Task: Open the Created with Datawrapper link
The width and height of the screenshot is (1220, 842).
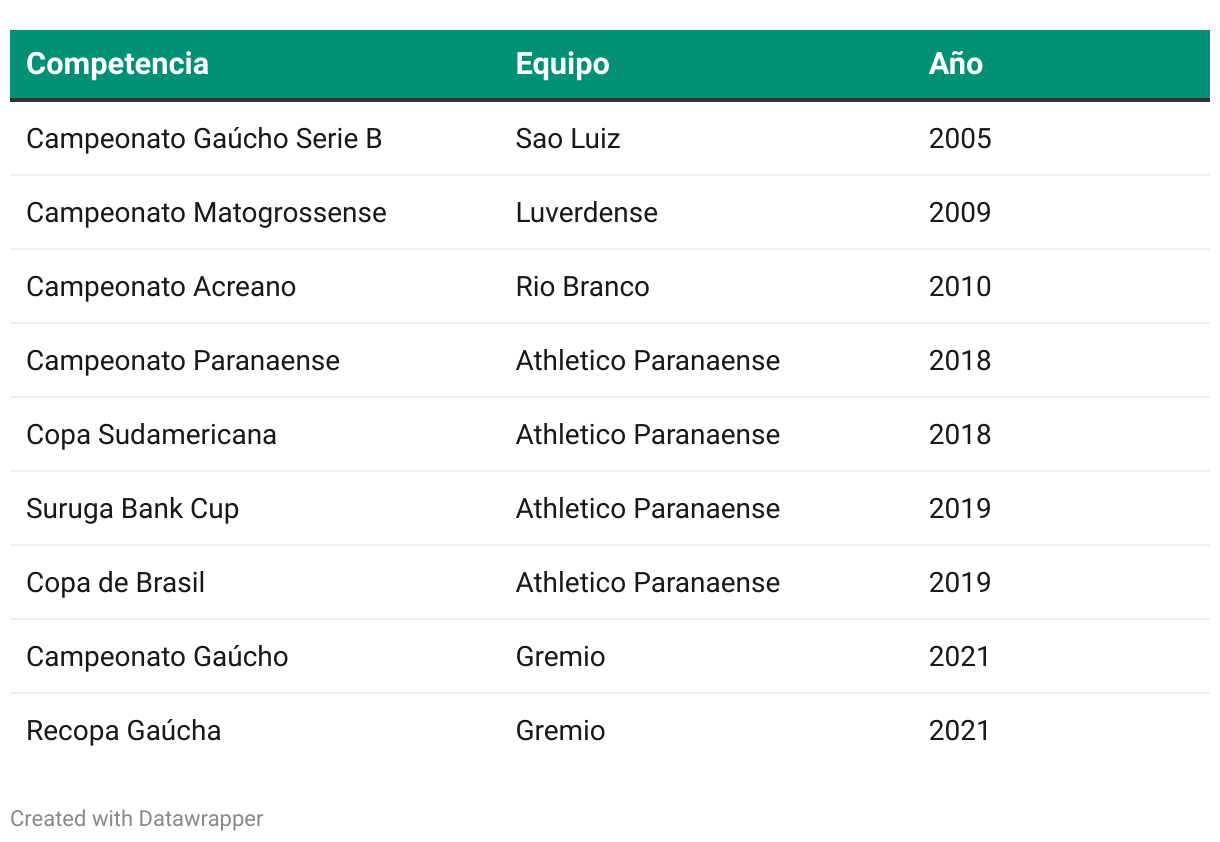Action: pos(137,819)
